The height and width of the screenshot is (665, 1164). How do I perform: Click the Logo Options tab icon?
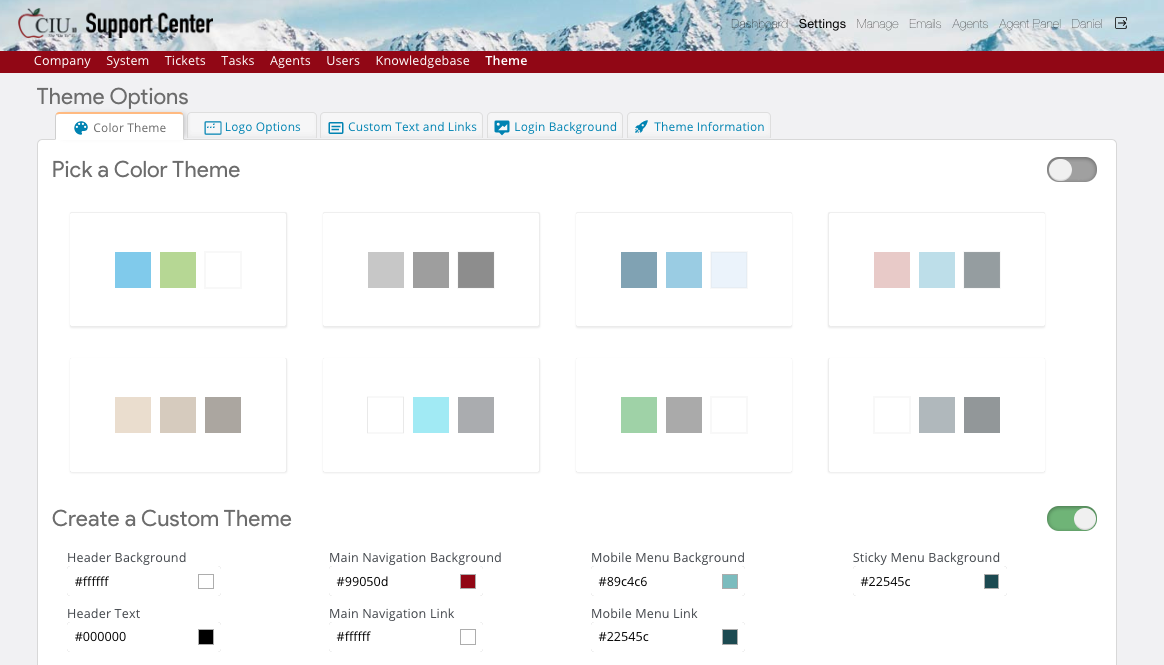[x=212, y=128]
